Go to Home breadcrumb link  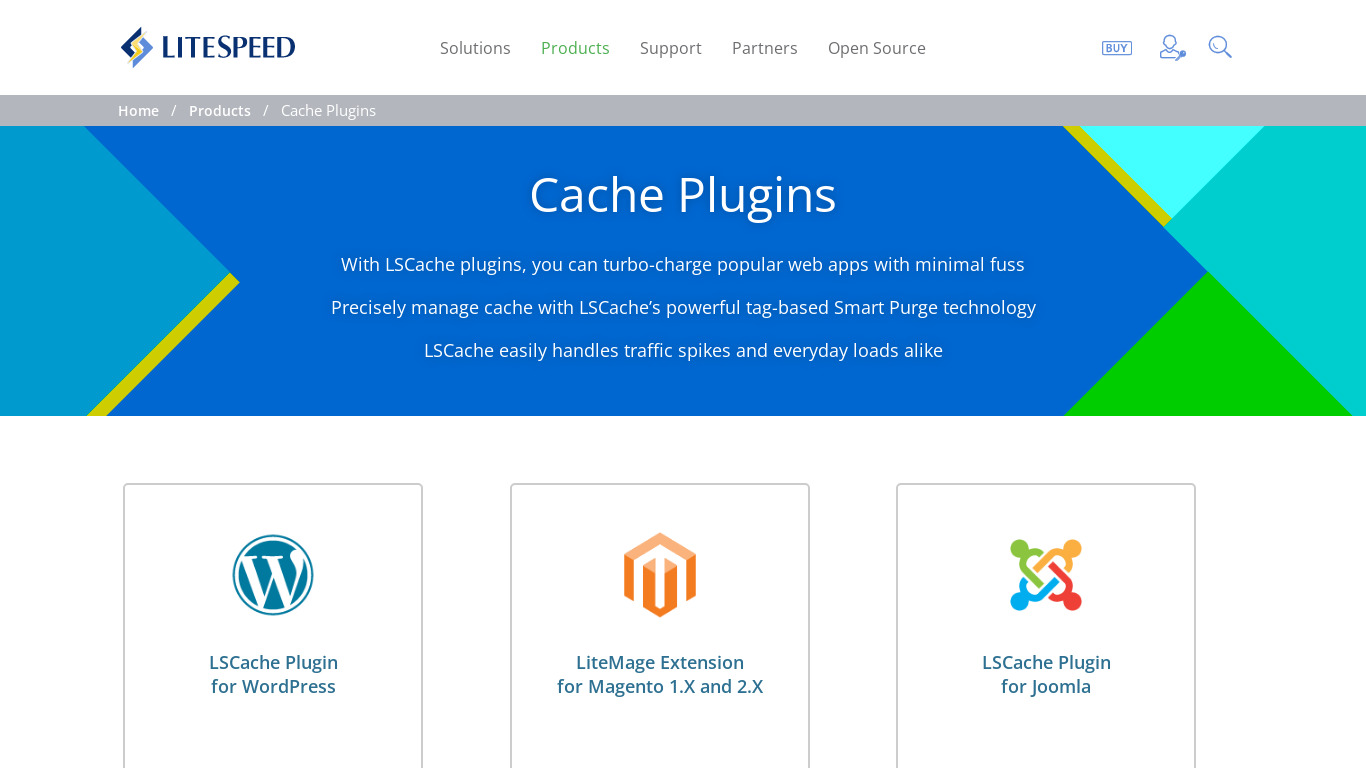point(138,111)
